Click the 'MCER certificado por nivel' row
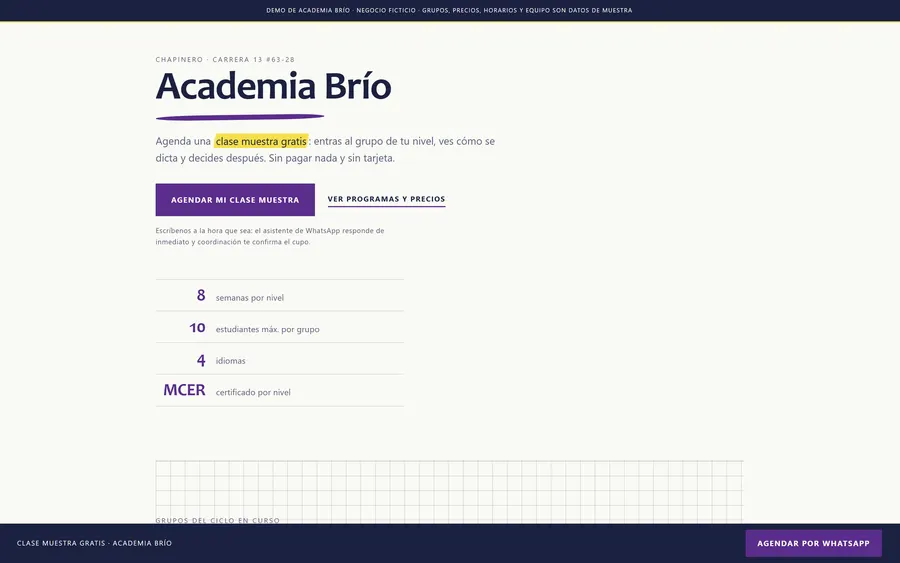 (x=280, y=390)
